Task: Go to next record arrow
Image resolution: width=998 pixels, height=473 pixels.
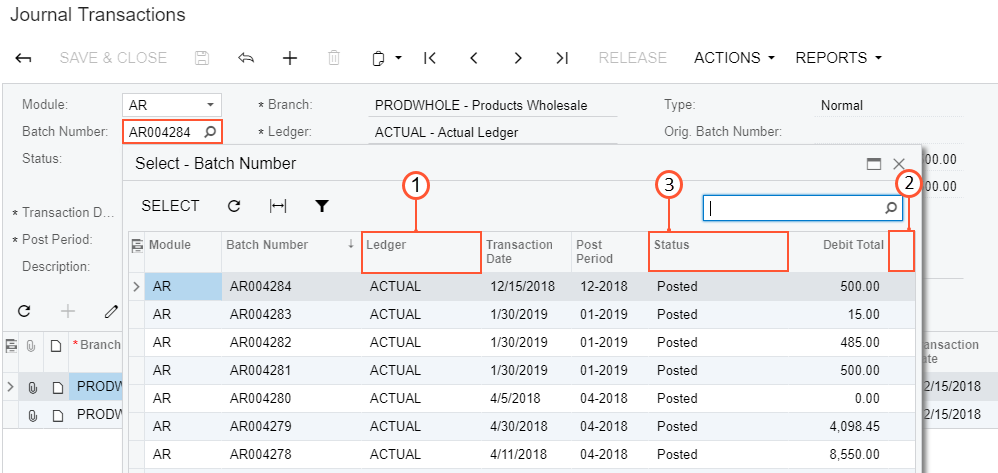Action: [518, 58]
